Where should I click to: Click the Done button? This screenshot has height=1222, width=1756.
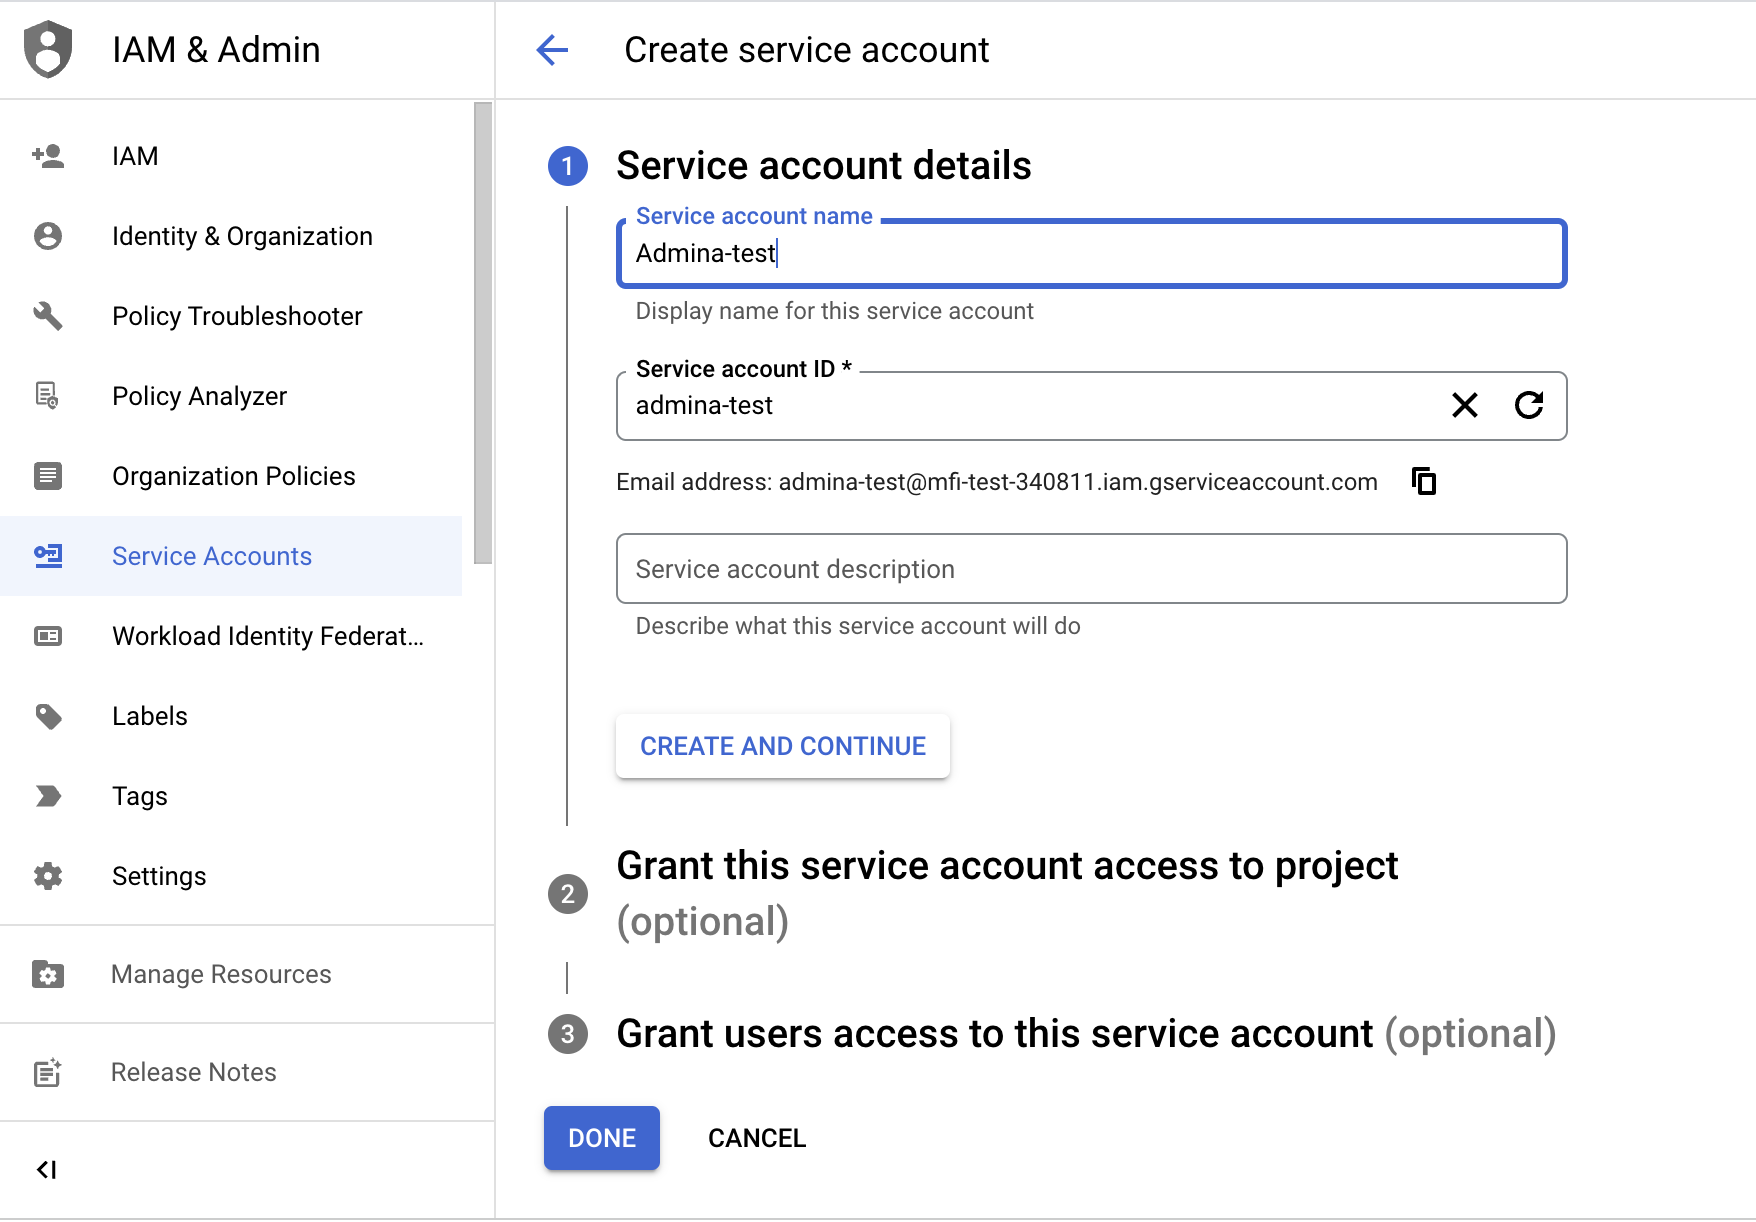602,1138
